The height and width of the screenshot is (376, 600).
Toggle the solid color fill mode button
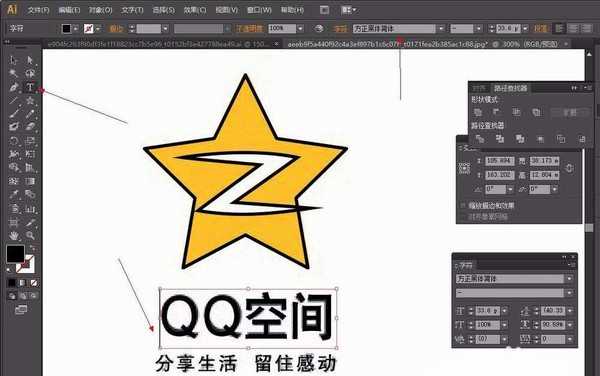click(12, 283)
